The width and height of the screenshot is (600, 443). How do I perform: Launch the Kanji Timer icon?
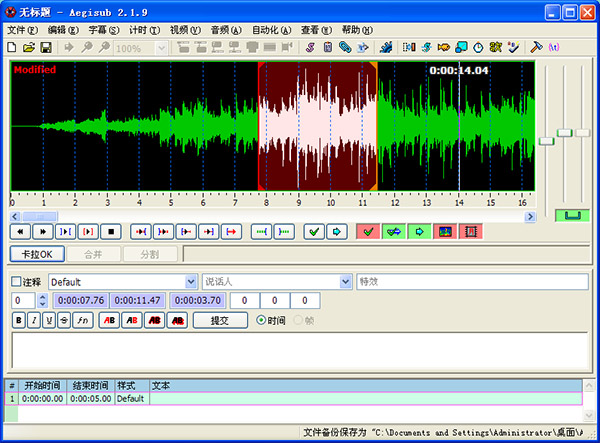coord(496,47)
